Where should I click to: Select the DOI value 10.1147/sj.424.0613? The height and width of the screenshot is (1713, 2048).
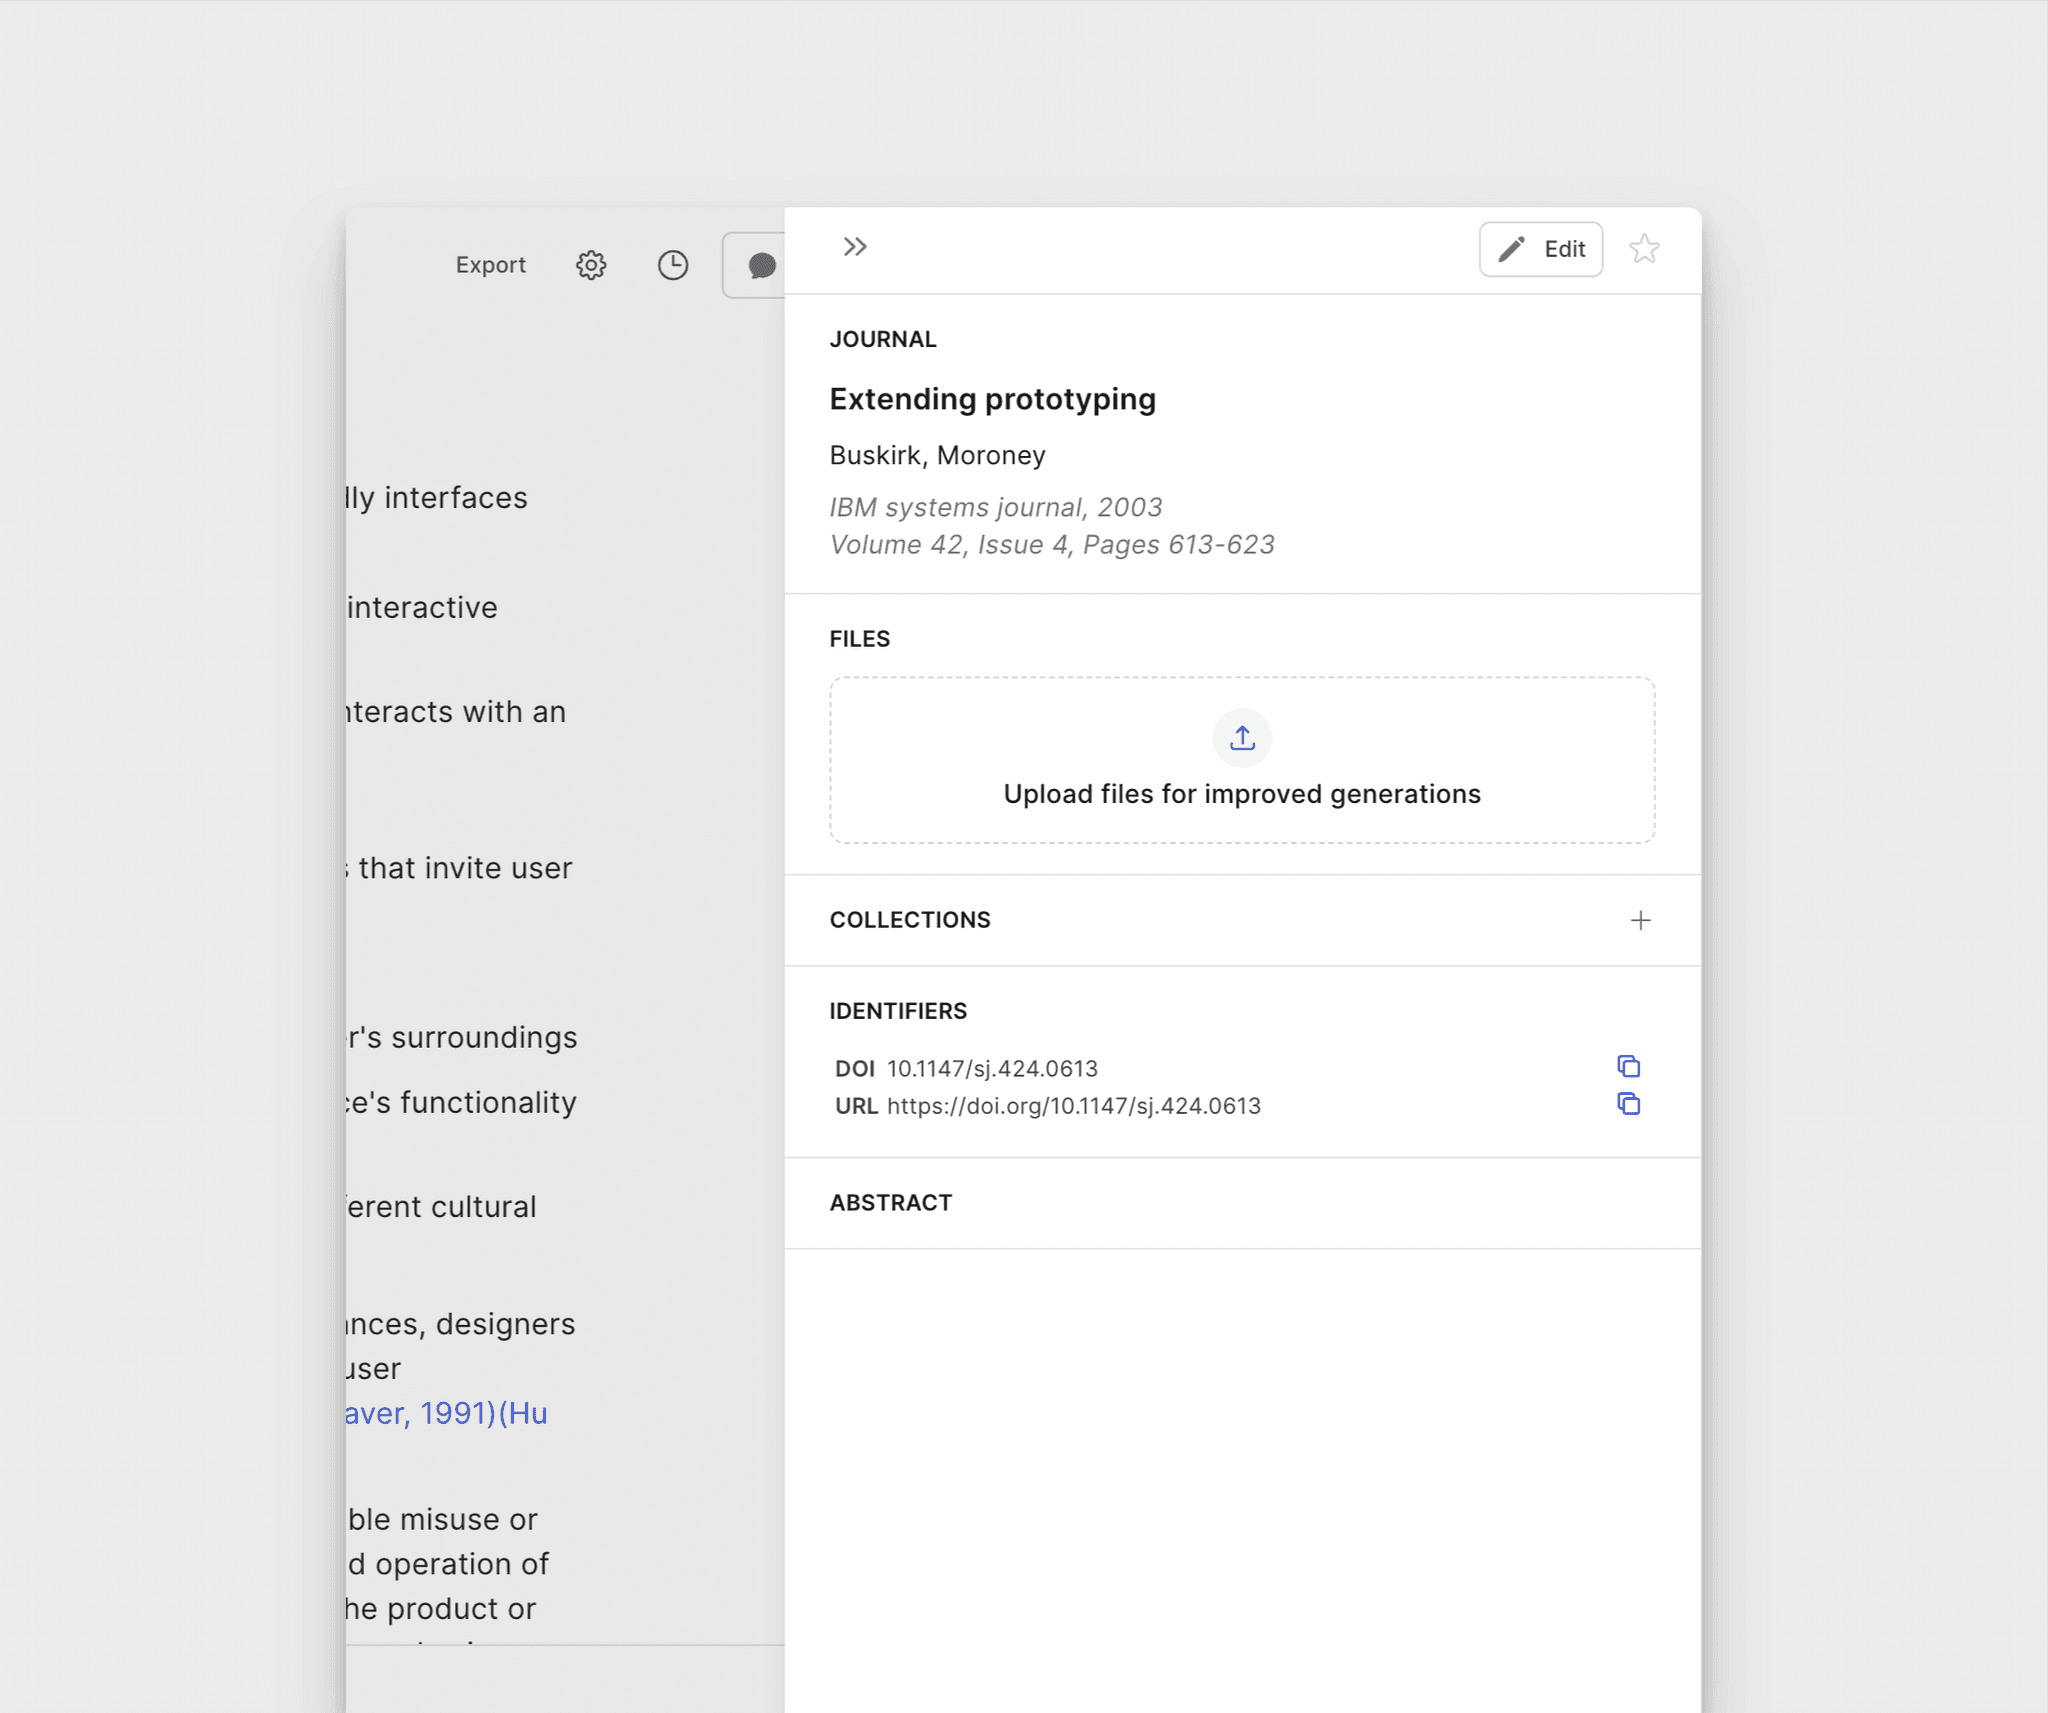(992, 1069)
